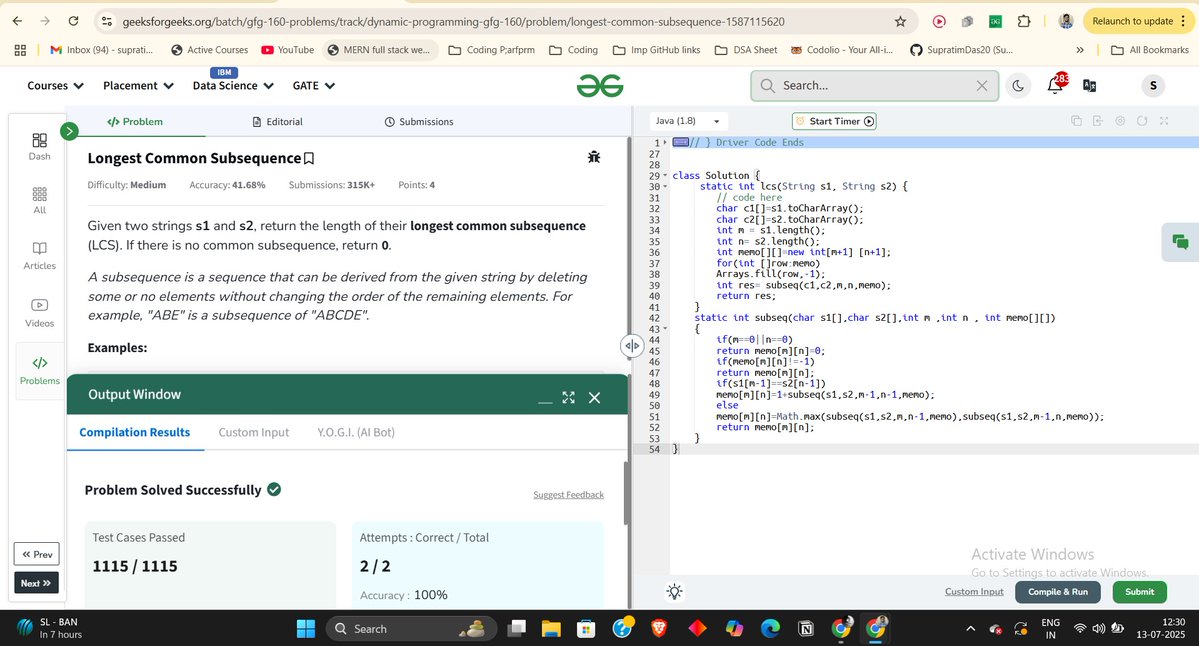Star this page in the address bar
This screenshot has width=1199, height=646.
point(900,21)
